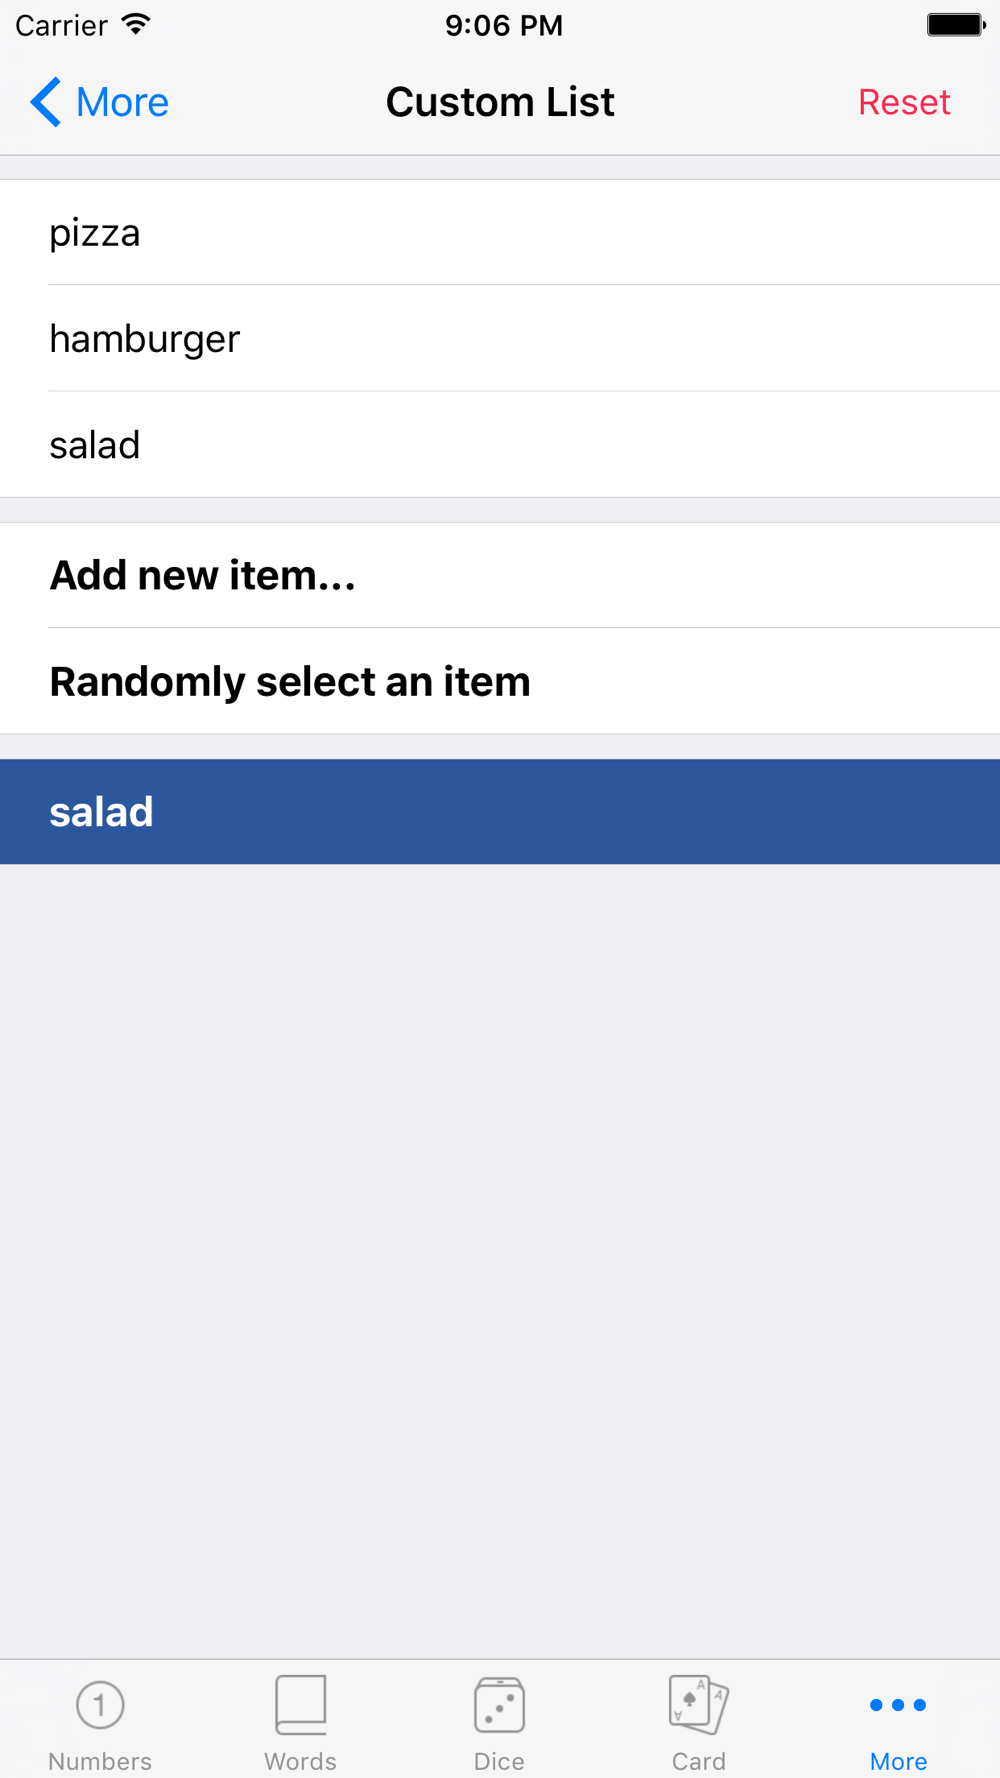The width and height of the screenshot is (1000, 1778).
Task: Tap the clock in status bar
Action: (x=504, y=25)
